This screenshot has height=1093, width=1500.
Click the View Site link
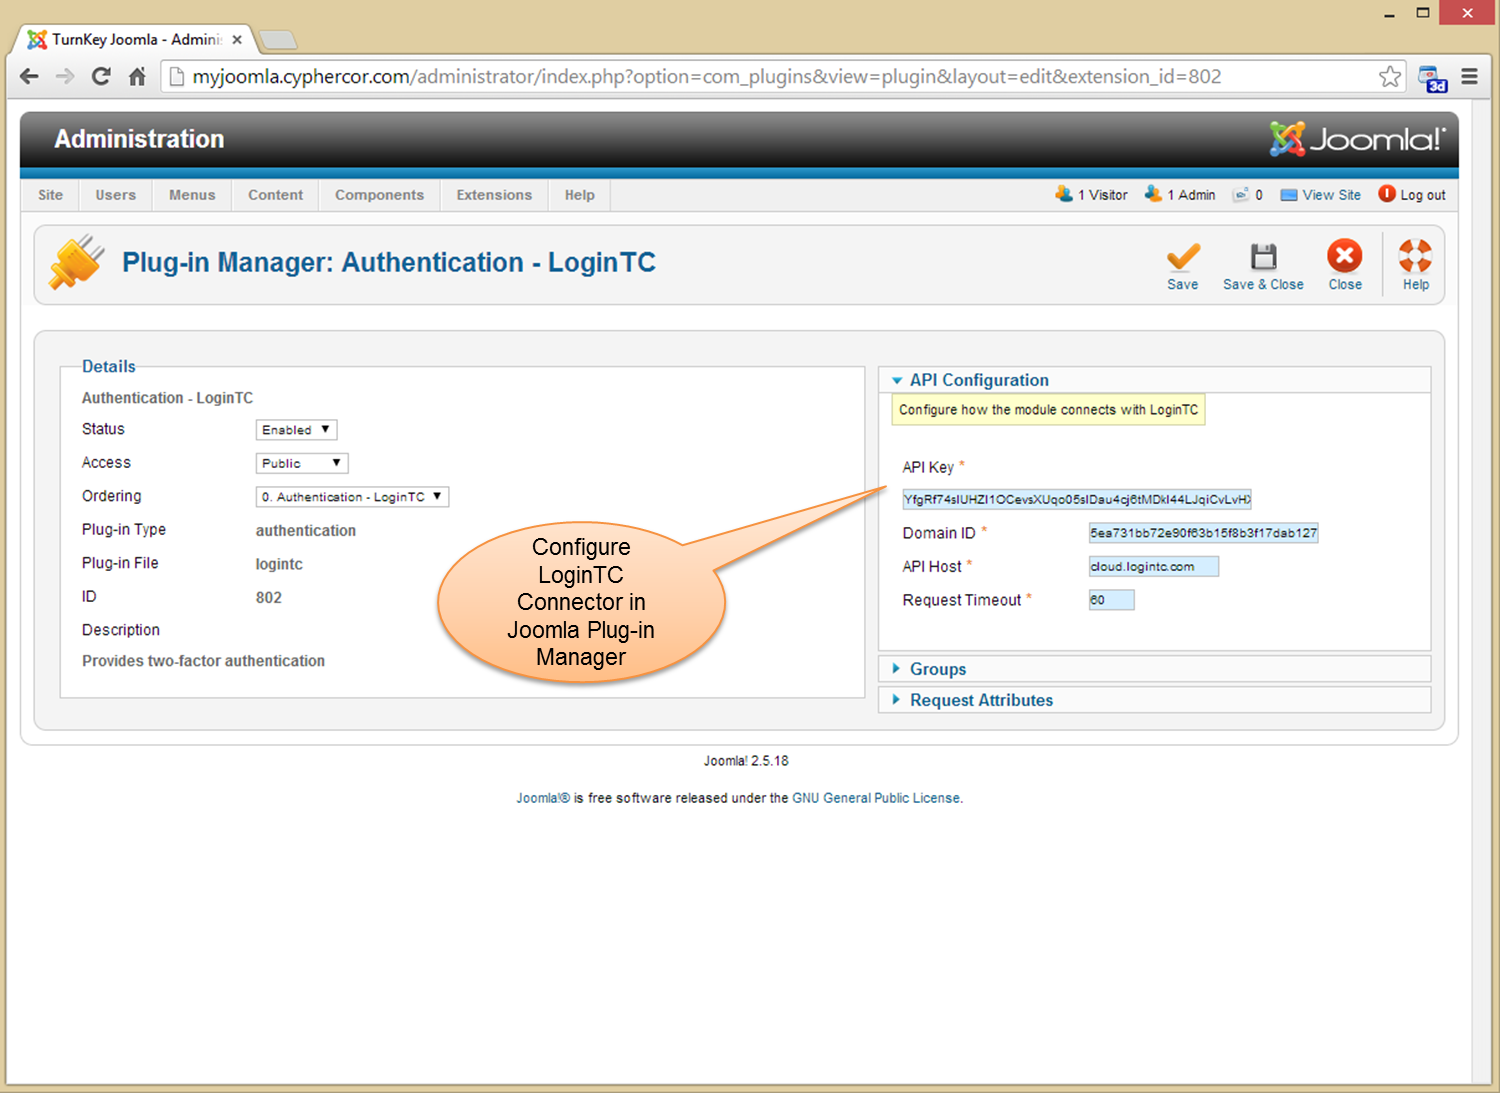pyautogui.click(x=1321, y=195)
